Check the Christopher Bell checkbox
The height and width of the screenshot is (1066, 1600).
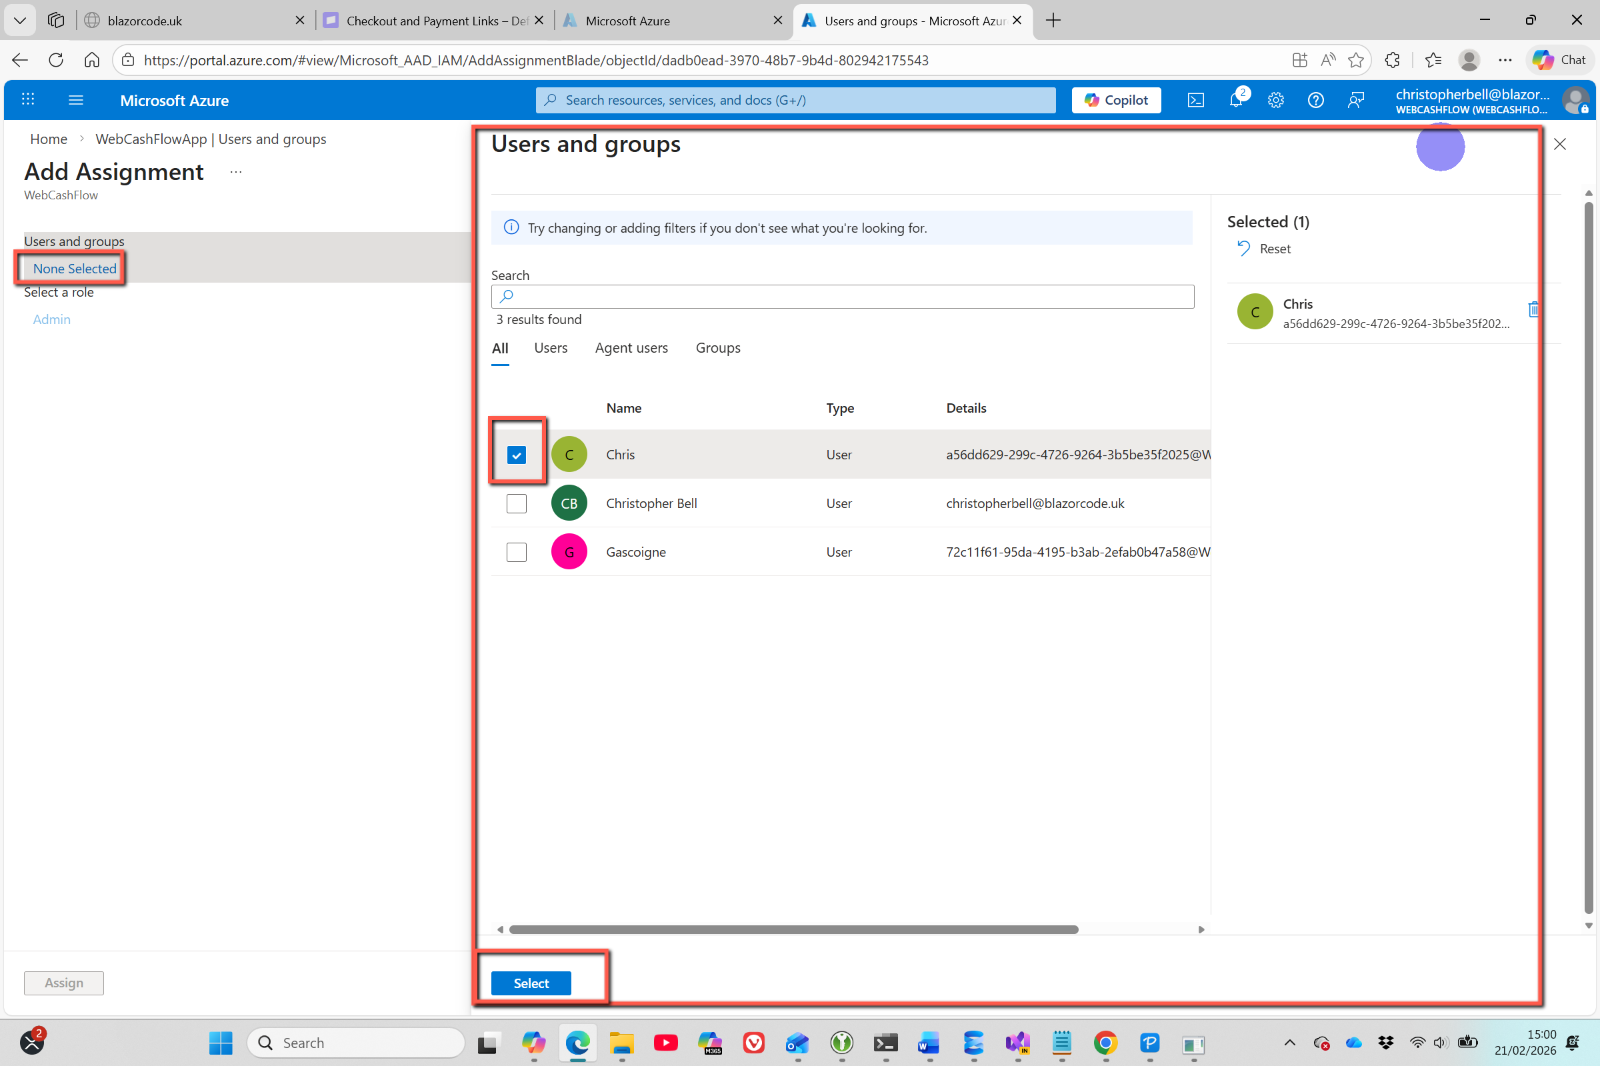(x=517, y=504)
